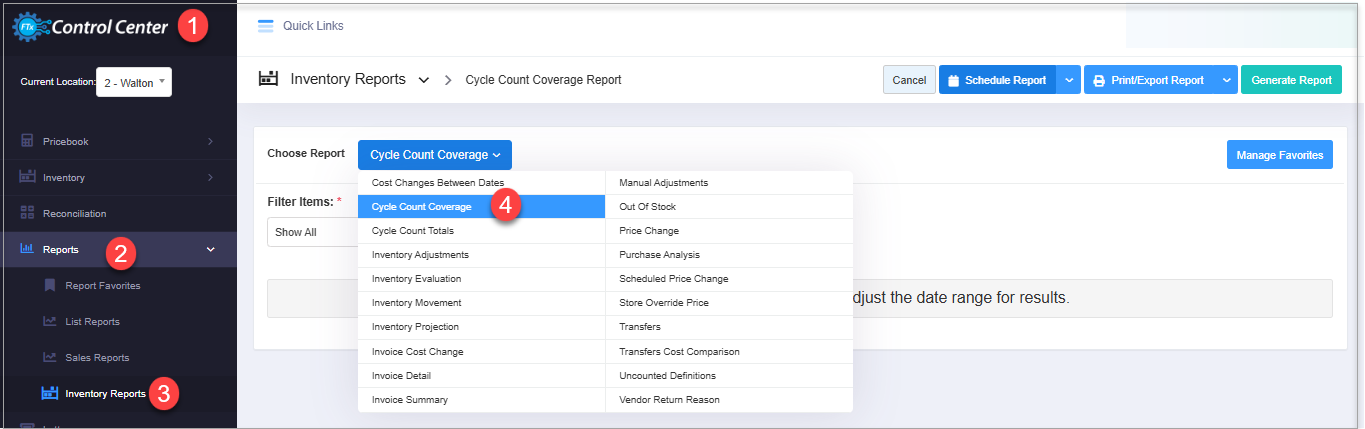Collapse the Cycle Count Coverage report selector
This screenshot has width=1365, height=429.
[435, 155]
